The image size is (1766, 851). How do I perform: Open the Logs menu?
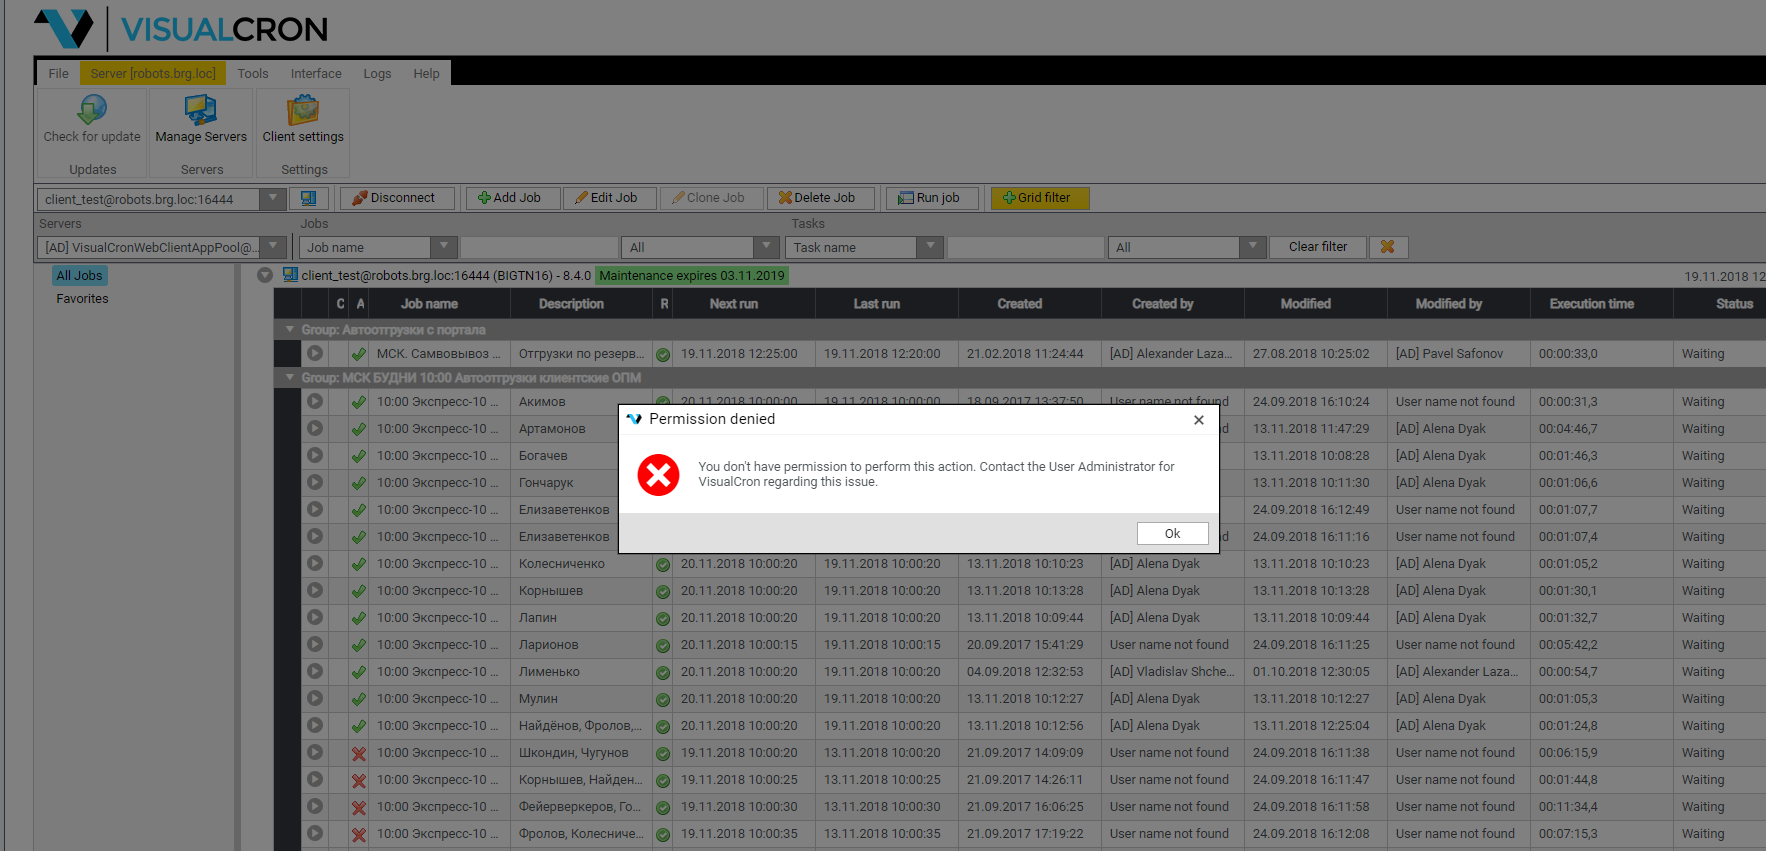click(377, 74)
